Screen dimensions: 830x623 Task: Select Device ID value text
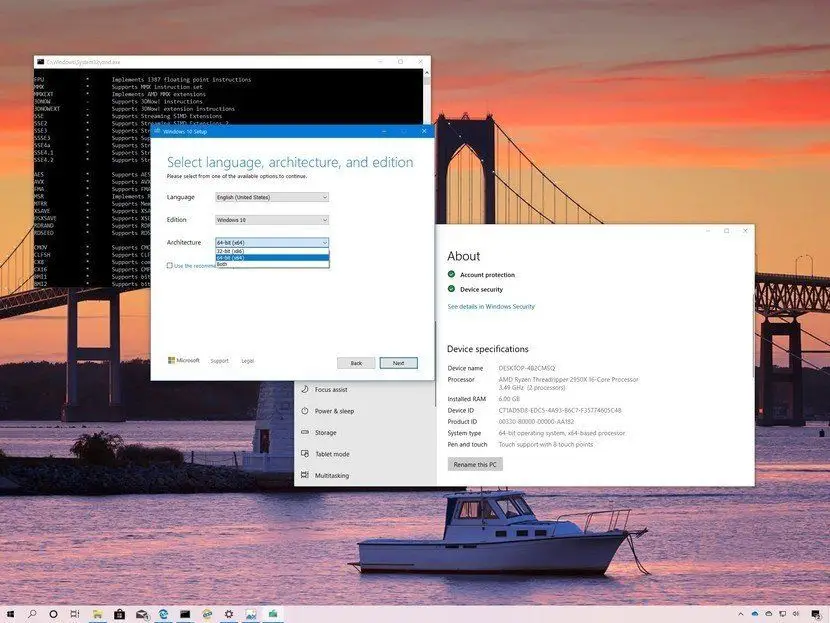tap(560, 410)
